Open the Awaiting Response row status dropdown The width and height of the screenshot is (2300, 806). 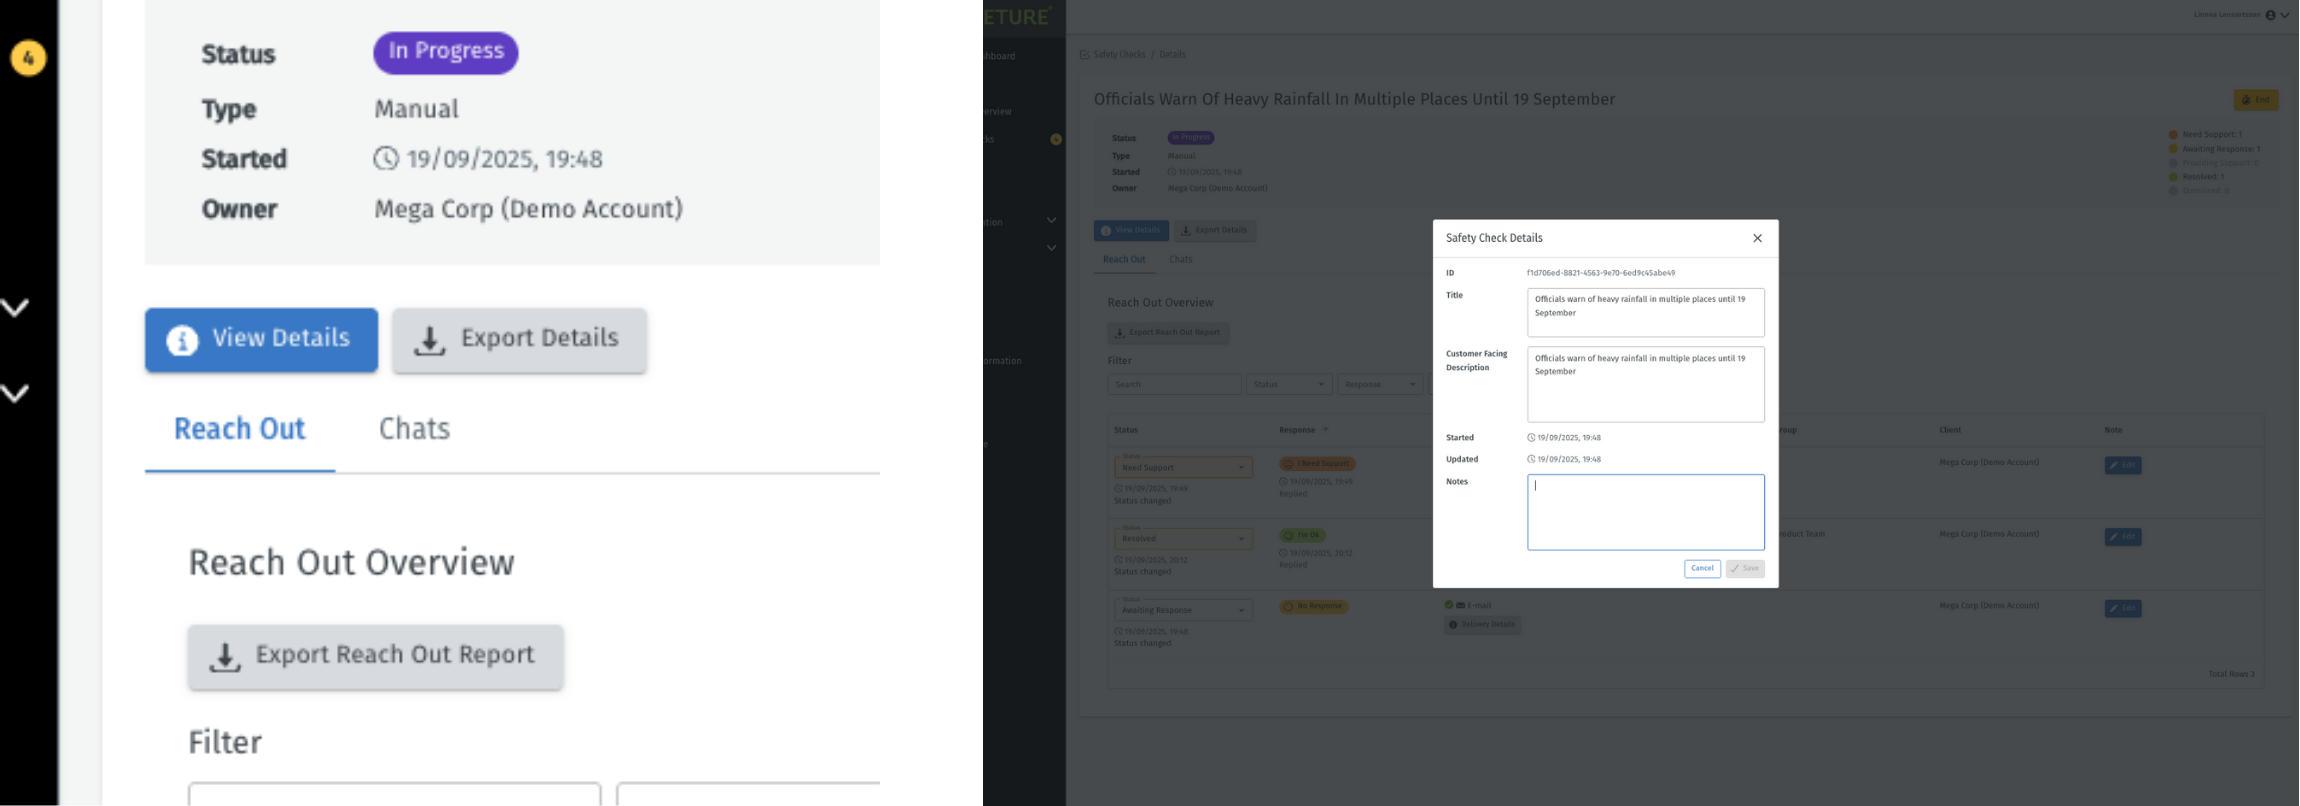(1183, 610)
